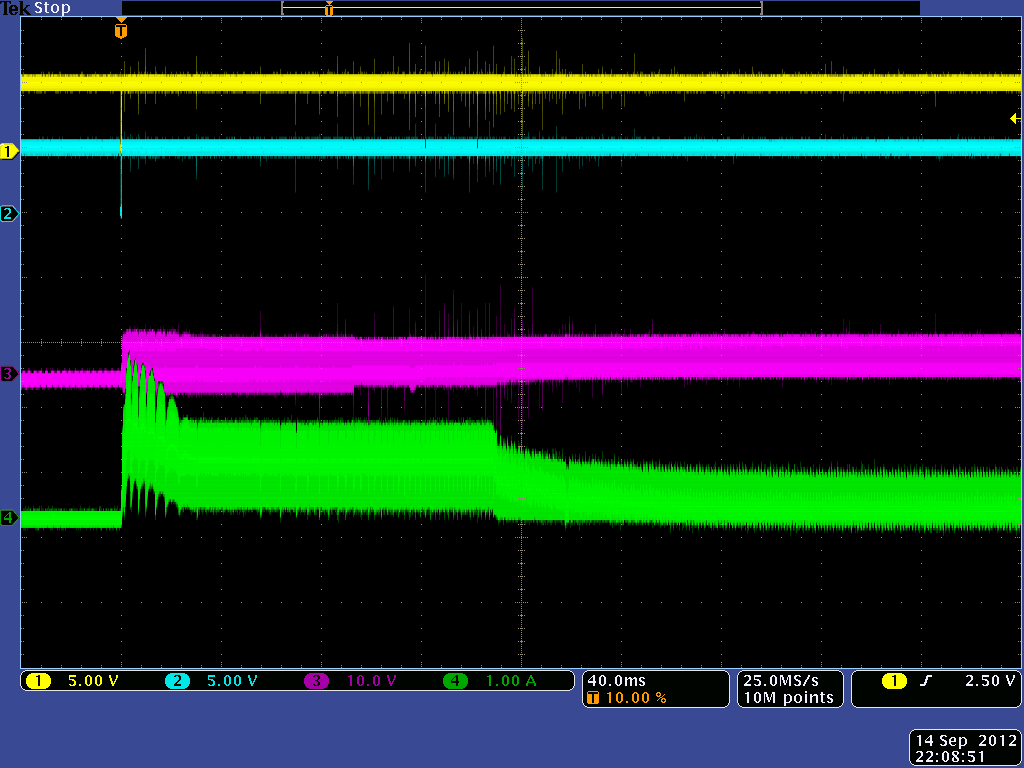Click the cyan channel 2 scale 5.00 V
The height and width of the screenshot is (768, 1024).
tap(232, 681)
